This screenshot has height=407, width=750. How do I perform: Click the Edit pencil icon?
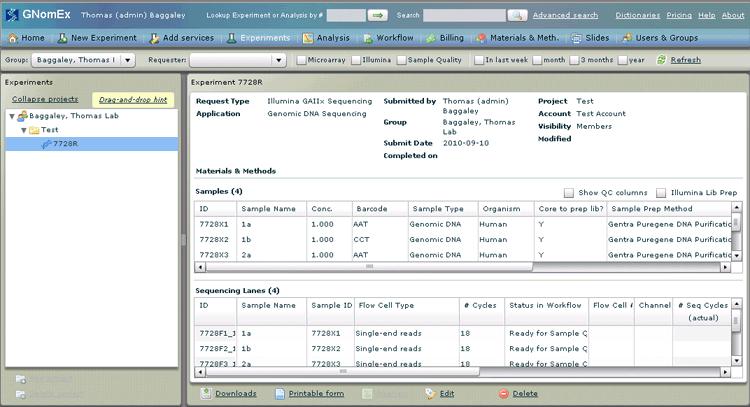tap(431, 394)
